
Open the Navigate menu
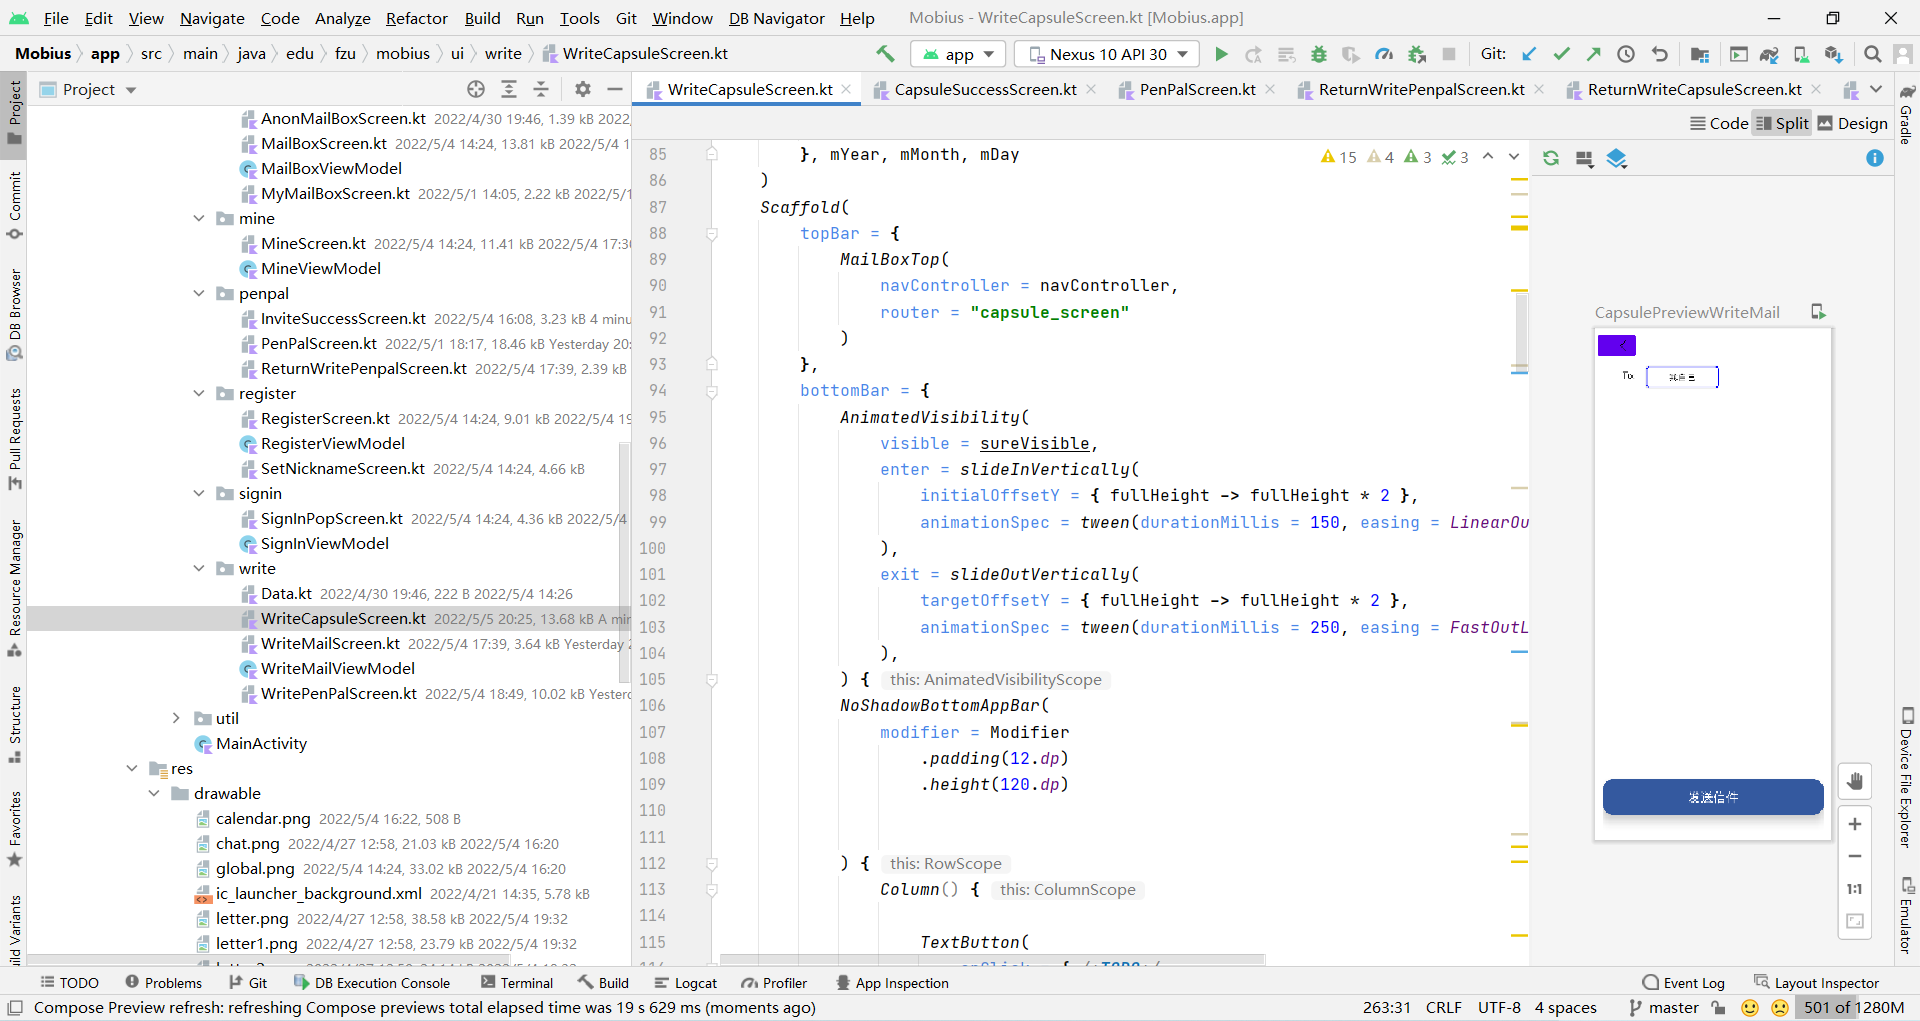point(212,18)
